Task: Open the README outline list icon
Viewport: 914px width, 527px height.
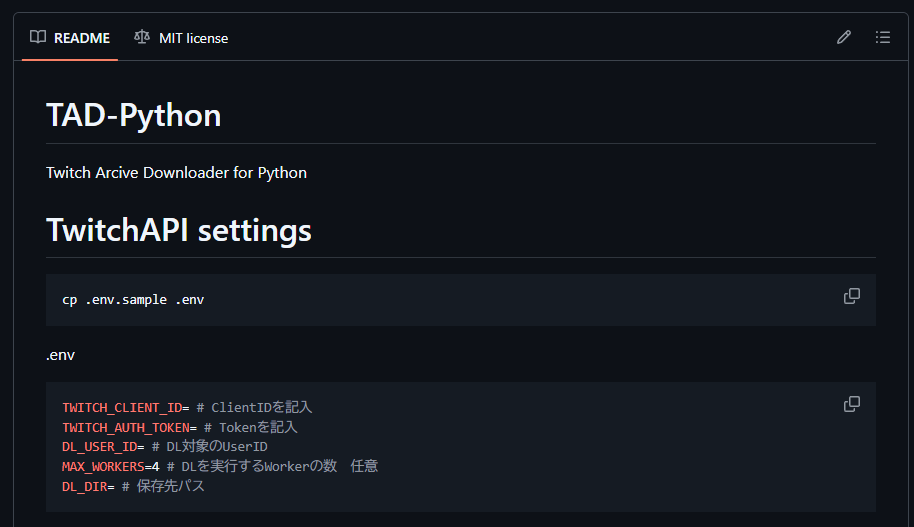Action: (x=883, y=38)
